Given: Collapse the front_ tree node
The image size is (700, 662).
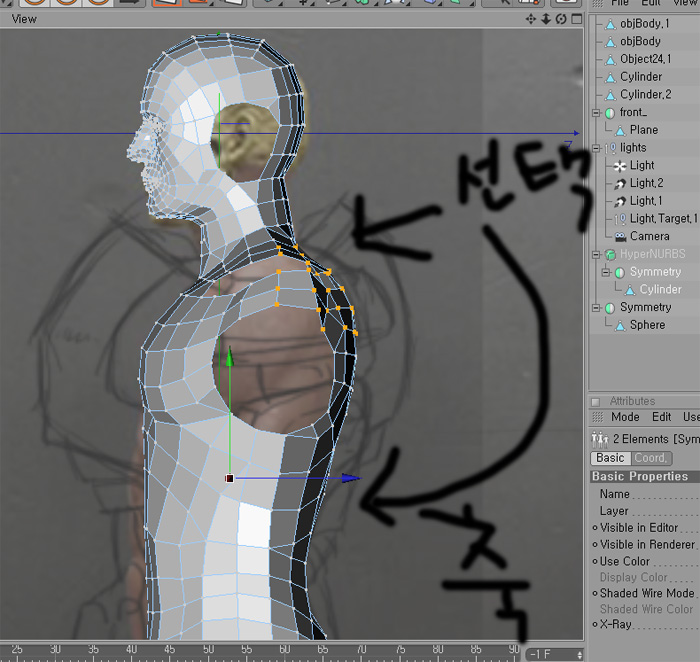Looking at the screenshot, I should click(x=596, y=112).
